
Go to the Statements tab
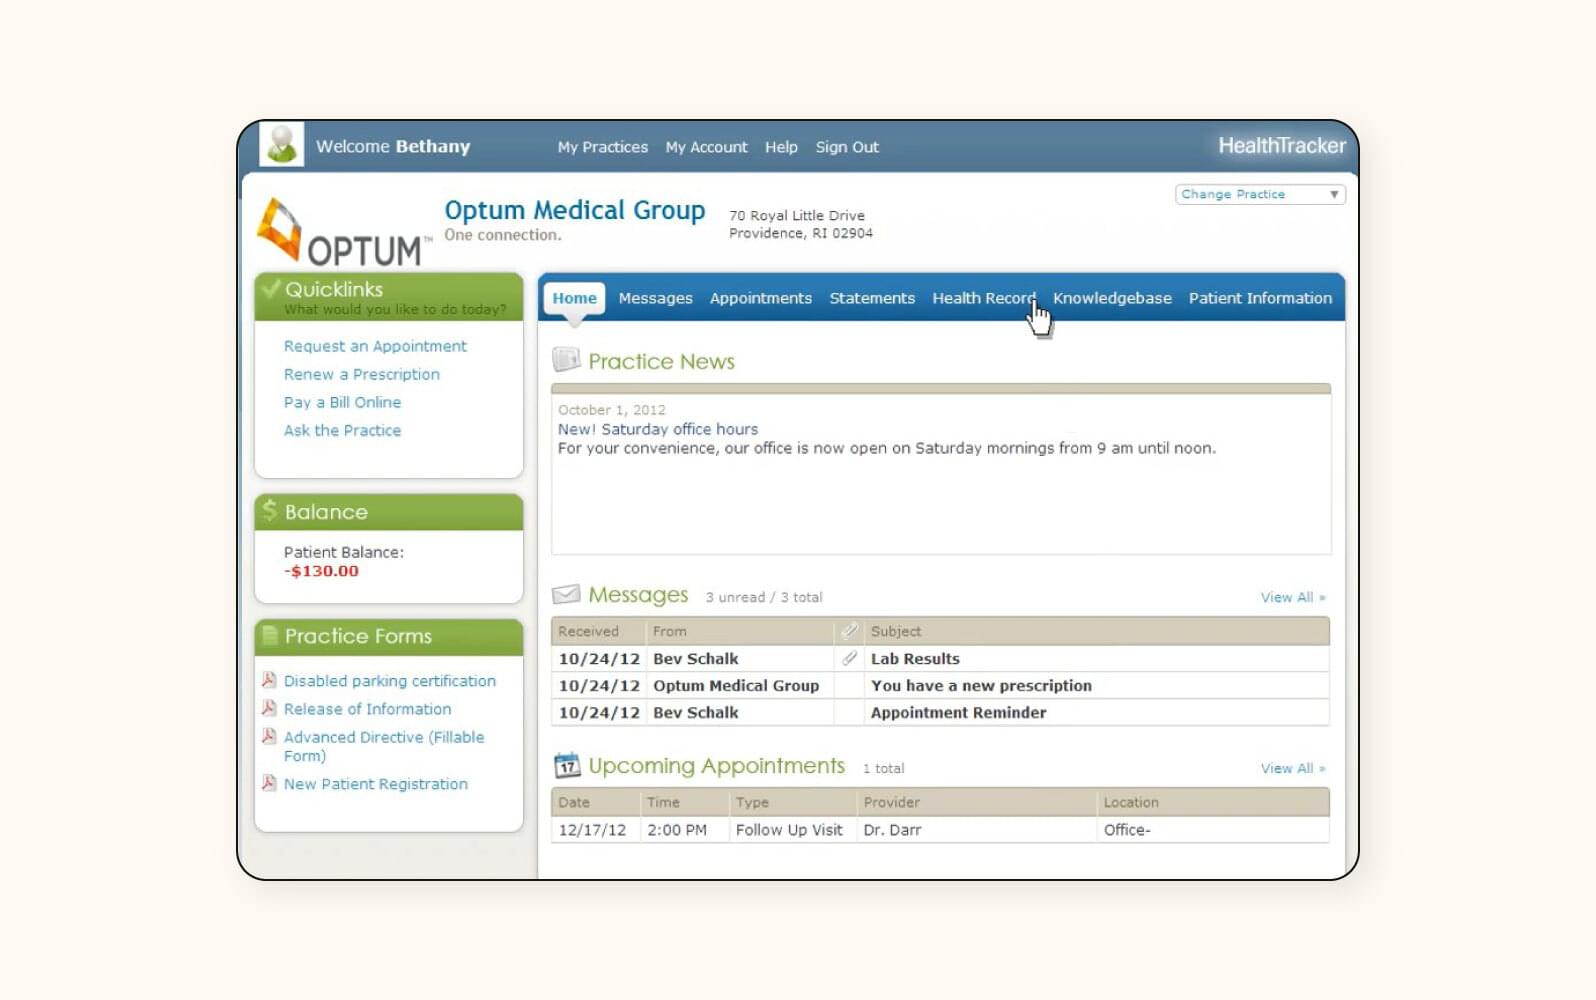pos(872,298)
